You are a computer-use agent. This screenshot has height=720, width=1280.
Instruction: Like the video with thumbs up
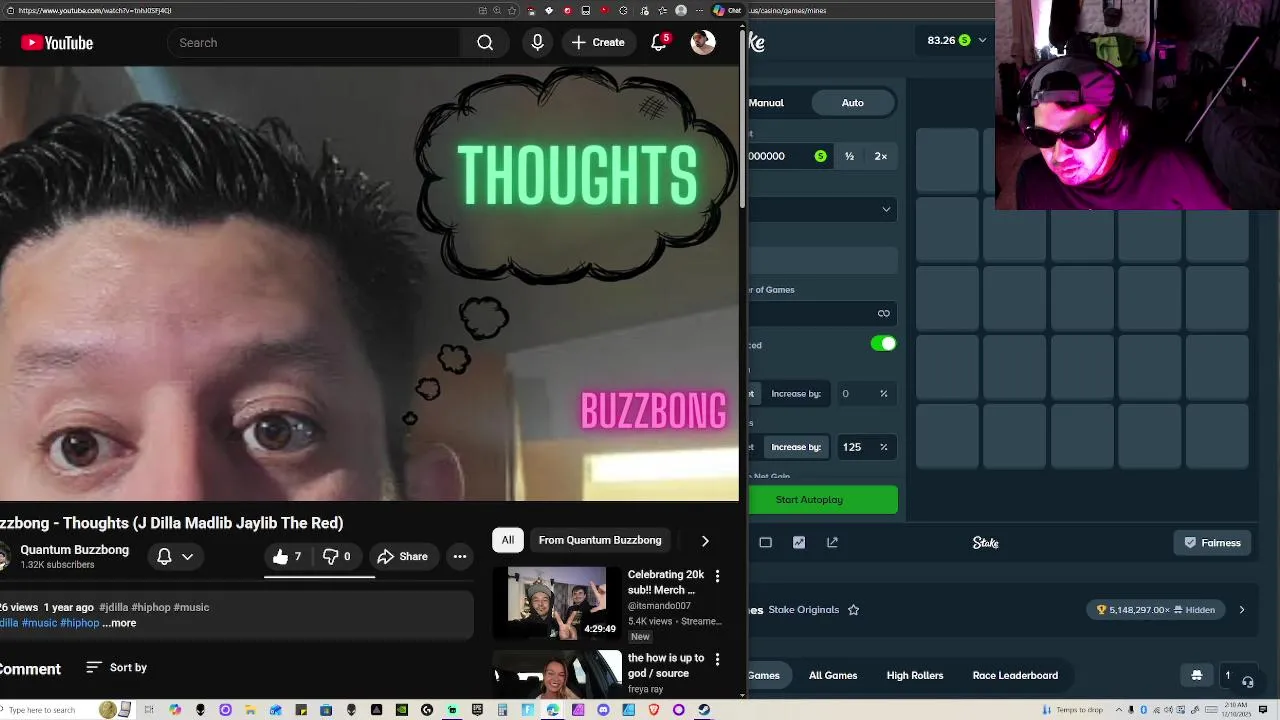(x=287, y=556)
